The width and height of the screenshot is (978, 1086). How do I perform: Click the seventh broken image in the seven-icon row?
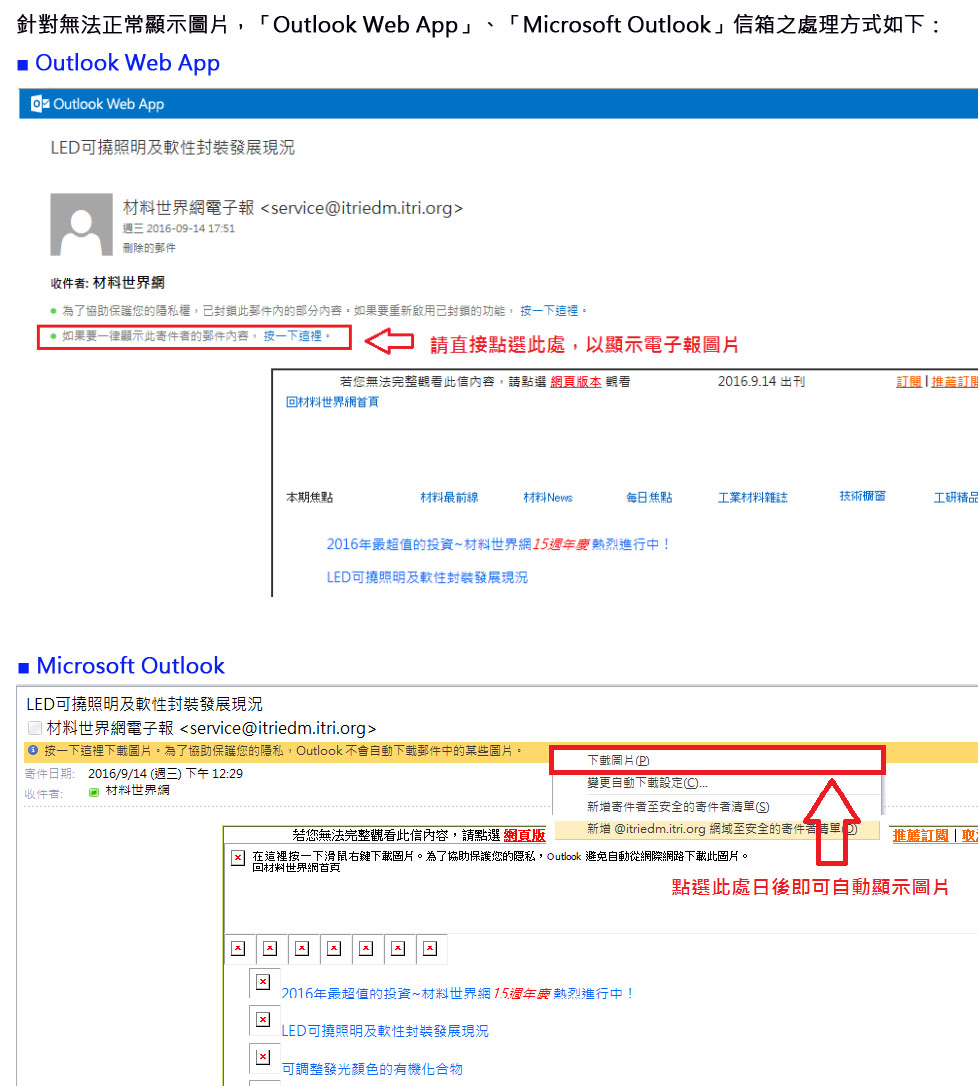(430, 949)
